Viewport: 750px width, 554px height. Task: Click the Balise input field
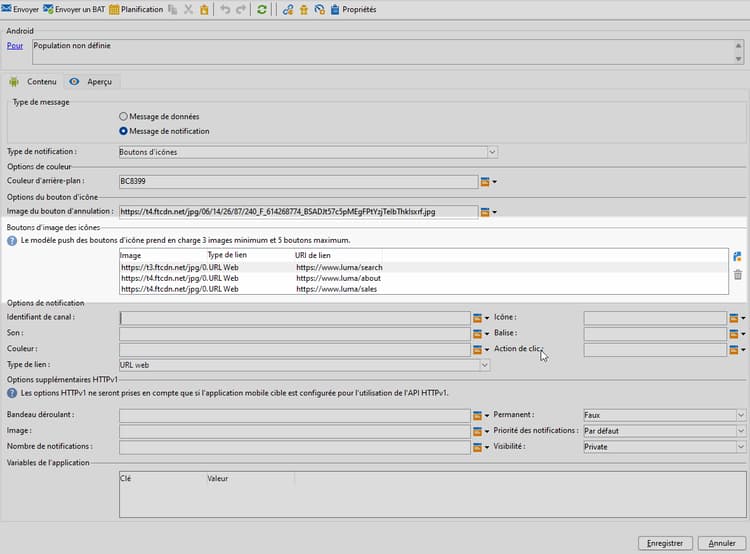tap(655, 333)
